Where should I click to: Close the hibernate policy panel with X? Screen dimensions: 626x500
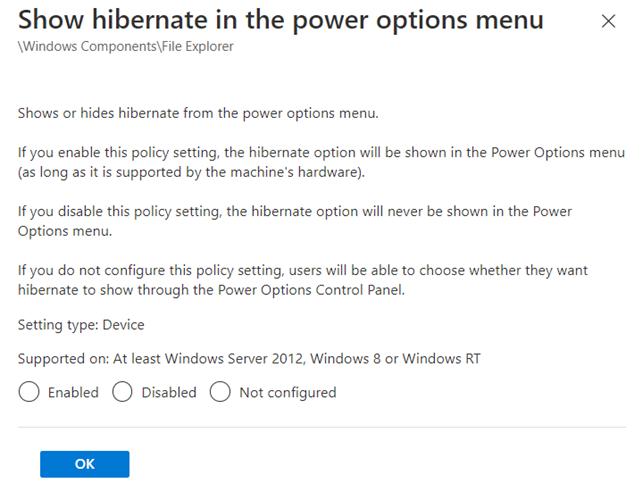(608, 21)
